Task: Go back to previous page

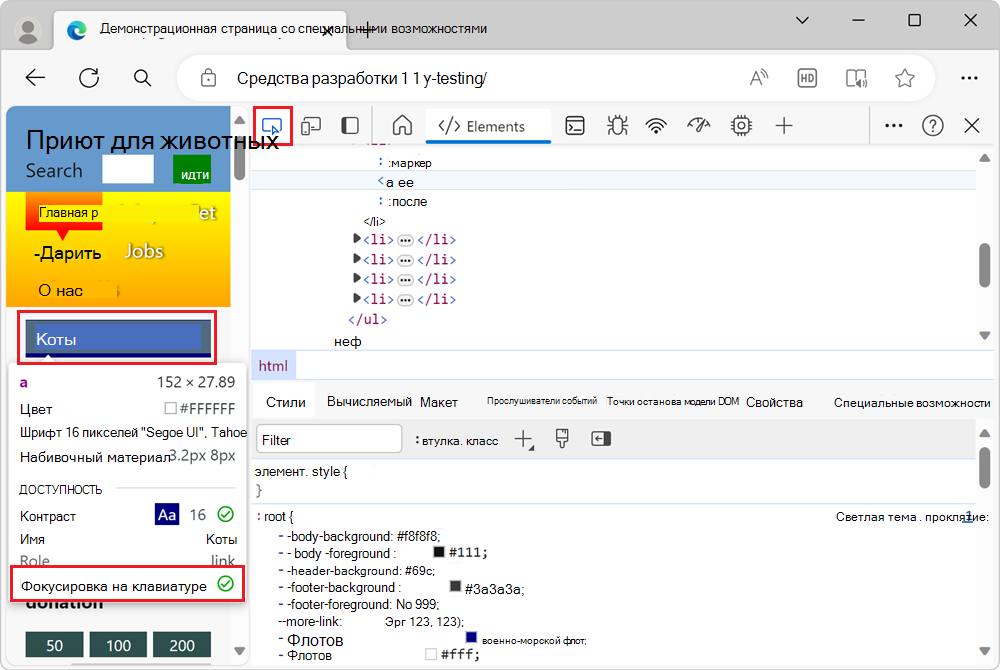Action: pos(36,78)
